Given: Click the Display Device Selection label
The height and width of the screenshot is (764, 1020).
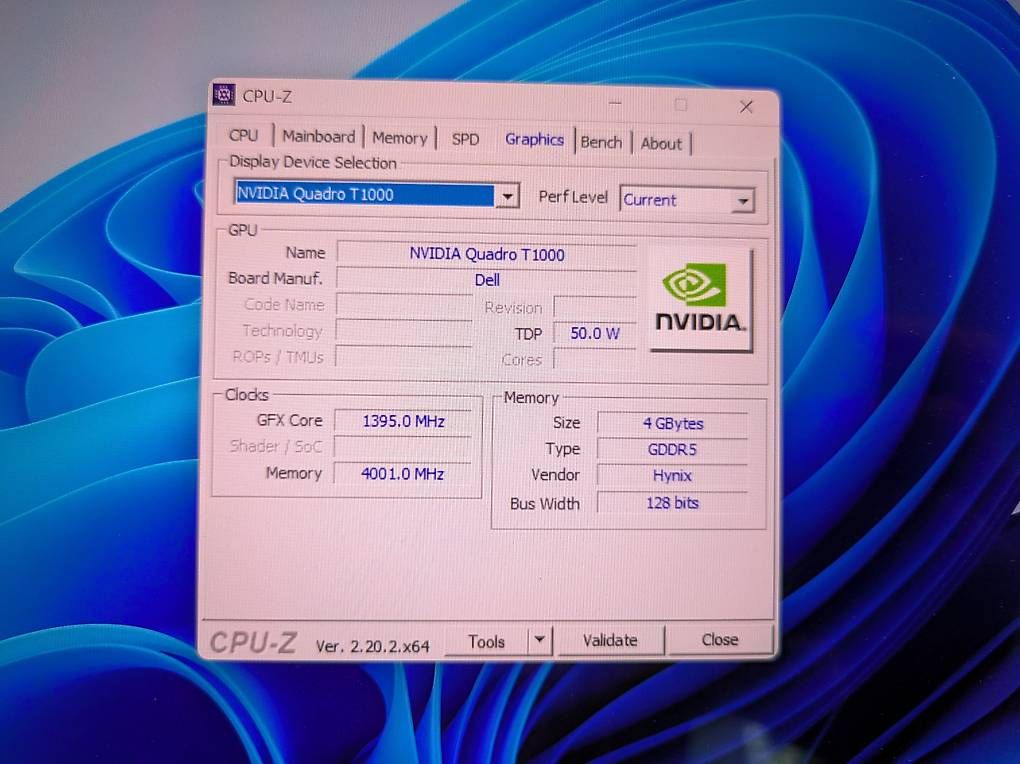Looking at the screenshot, I should tap(313, 162).
